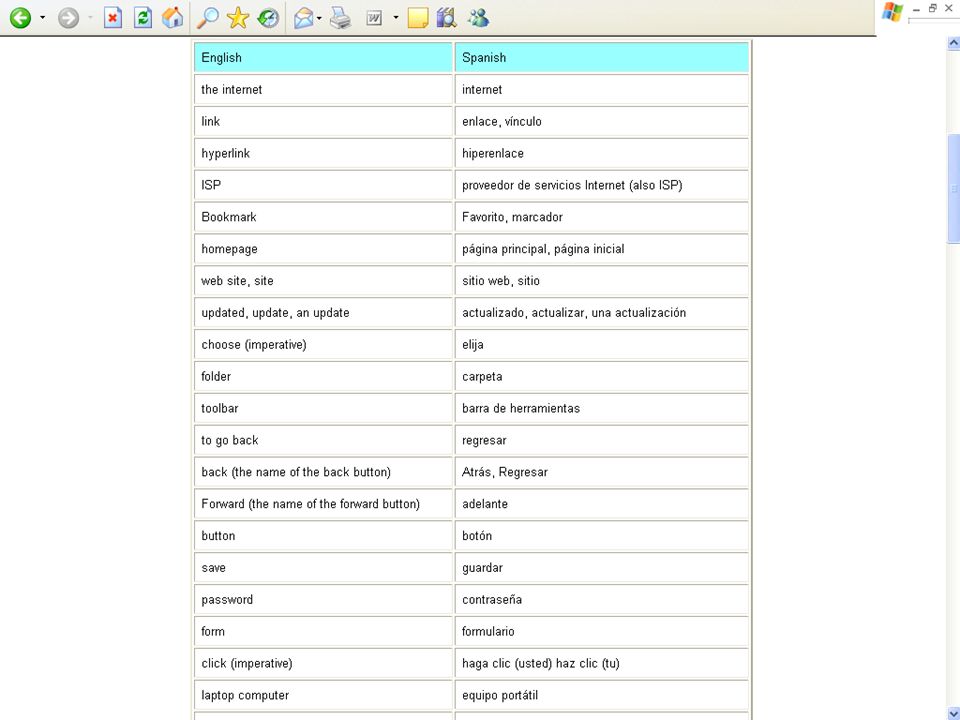Click the 'the internet' cell
Screen dimensions: 960x720
pos(323,89)
